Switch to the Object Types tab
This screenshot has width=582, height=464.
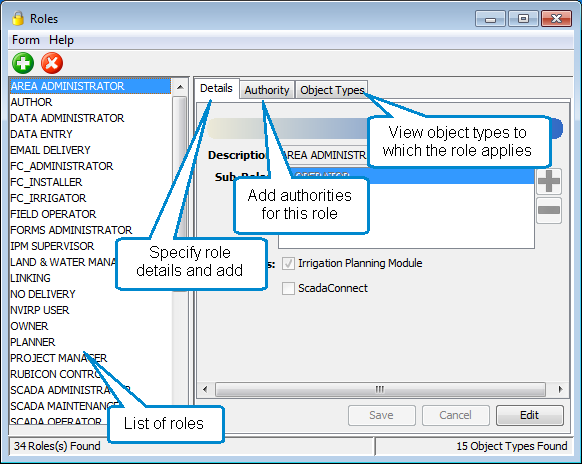click(x=332, y=90)
